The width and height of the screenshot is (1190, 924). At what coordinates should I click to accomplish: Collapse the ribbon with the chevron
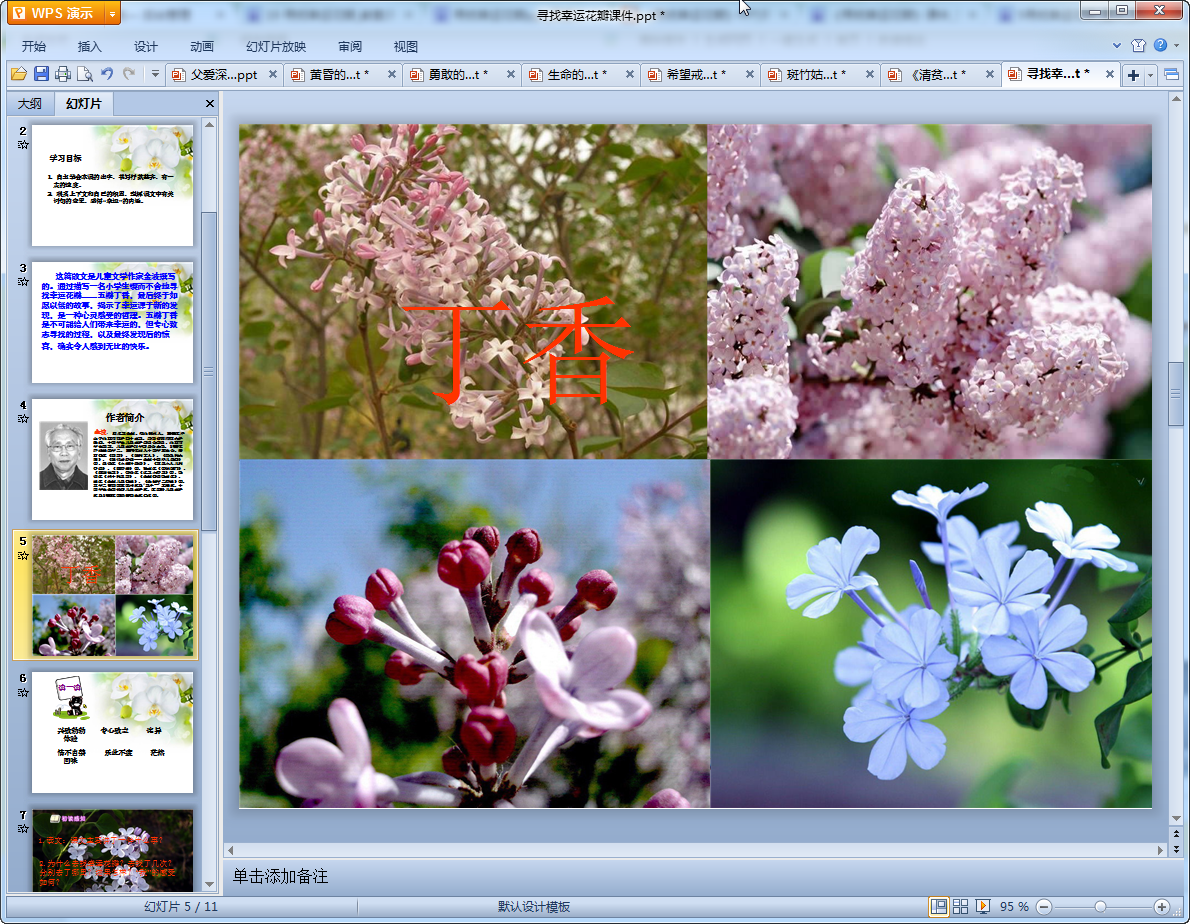[x=1116, y=46]
